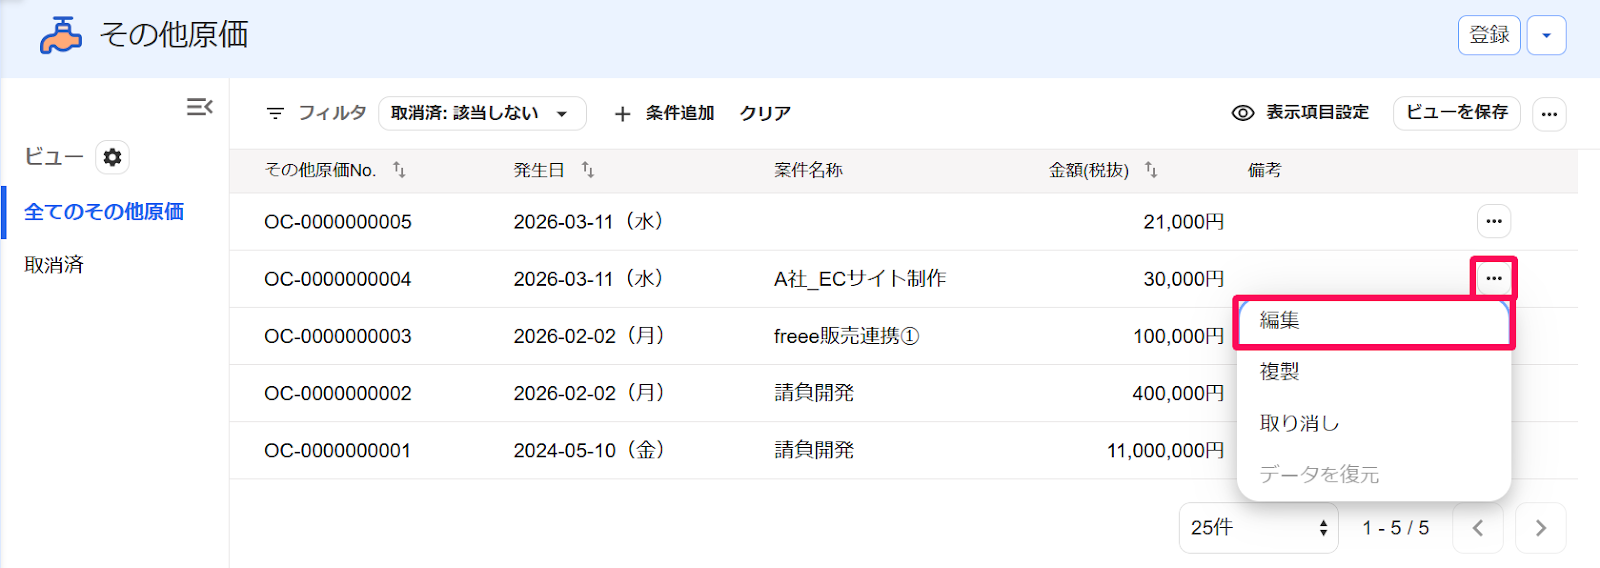The height and width of the screenshot is (568, 1600).
Task: Choose データを復元 from the row menu
Action: (x=1374, y=474)
